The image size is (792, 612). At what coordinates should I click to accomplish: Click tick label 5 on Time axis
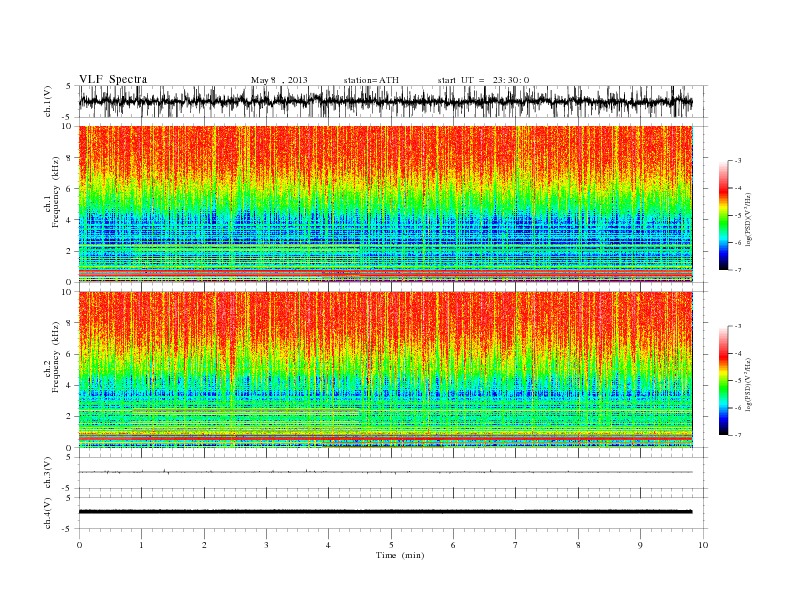[391, 545]
